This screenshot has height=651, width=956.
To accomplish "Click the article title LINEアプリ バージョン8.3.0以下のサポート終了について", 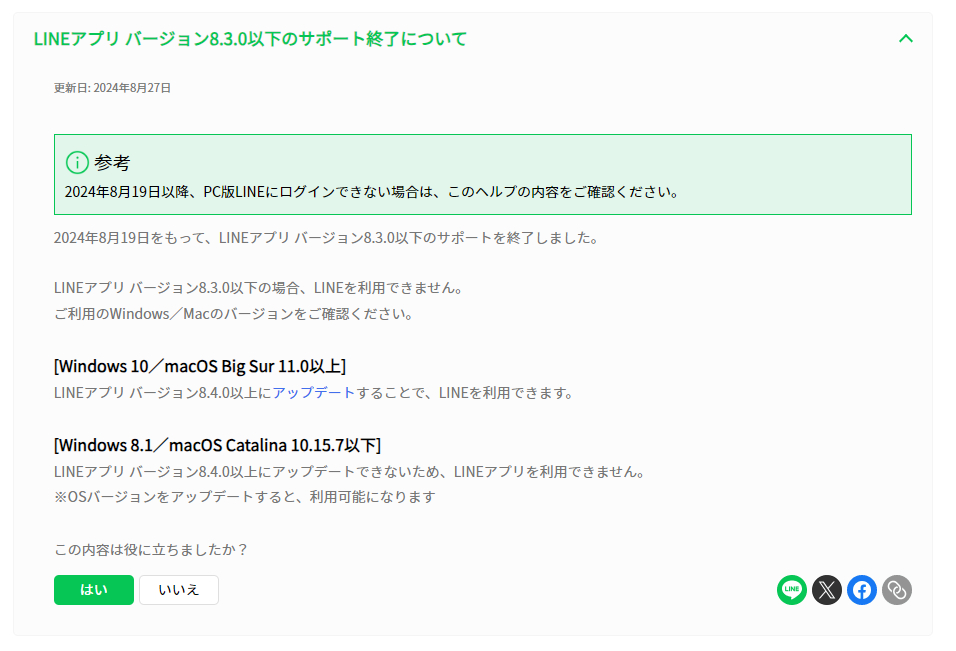I will pyautogui.click(x=250, y=38).
